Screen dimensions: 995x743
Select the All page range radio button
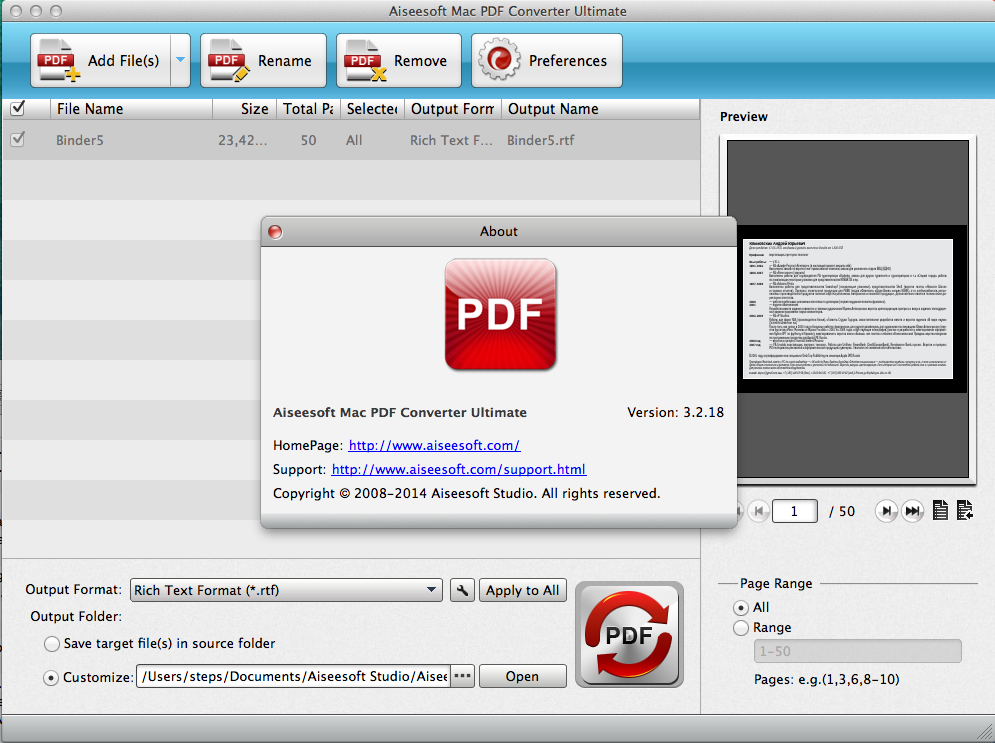741,608
